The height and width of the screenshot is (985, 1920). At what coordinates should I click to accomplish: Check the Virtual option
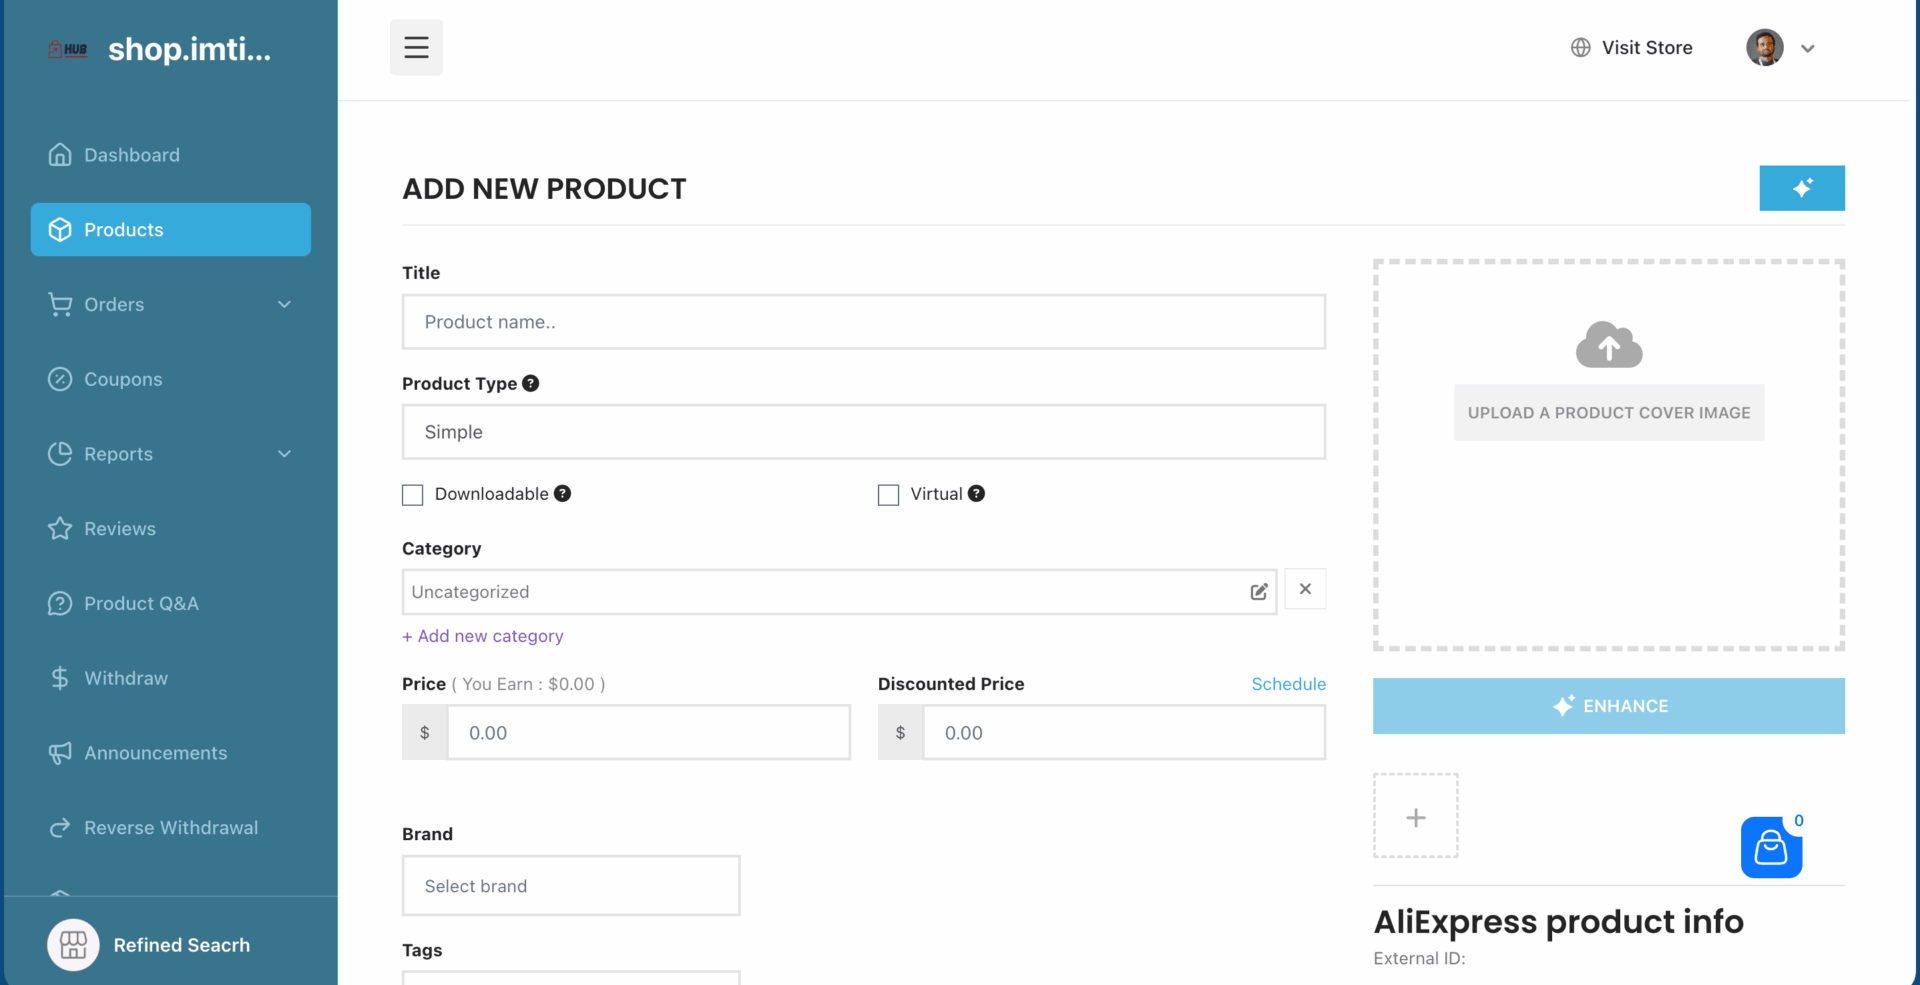point(888,494)
